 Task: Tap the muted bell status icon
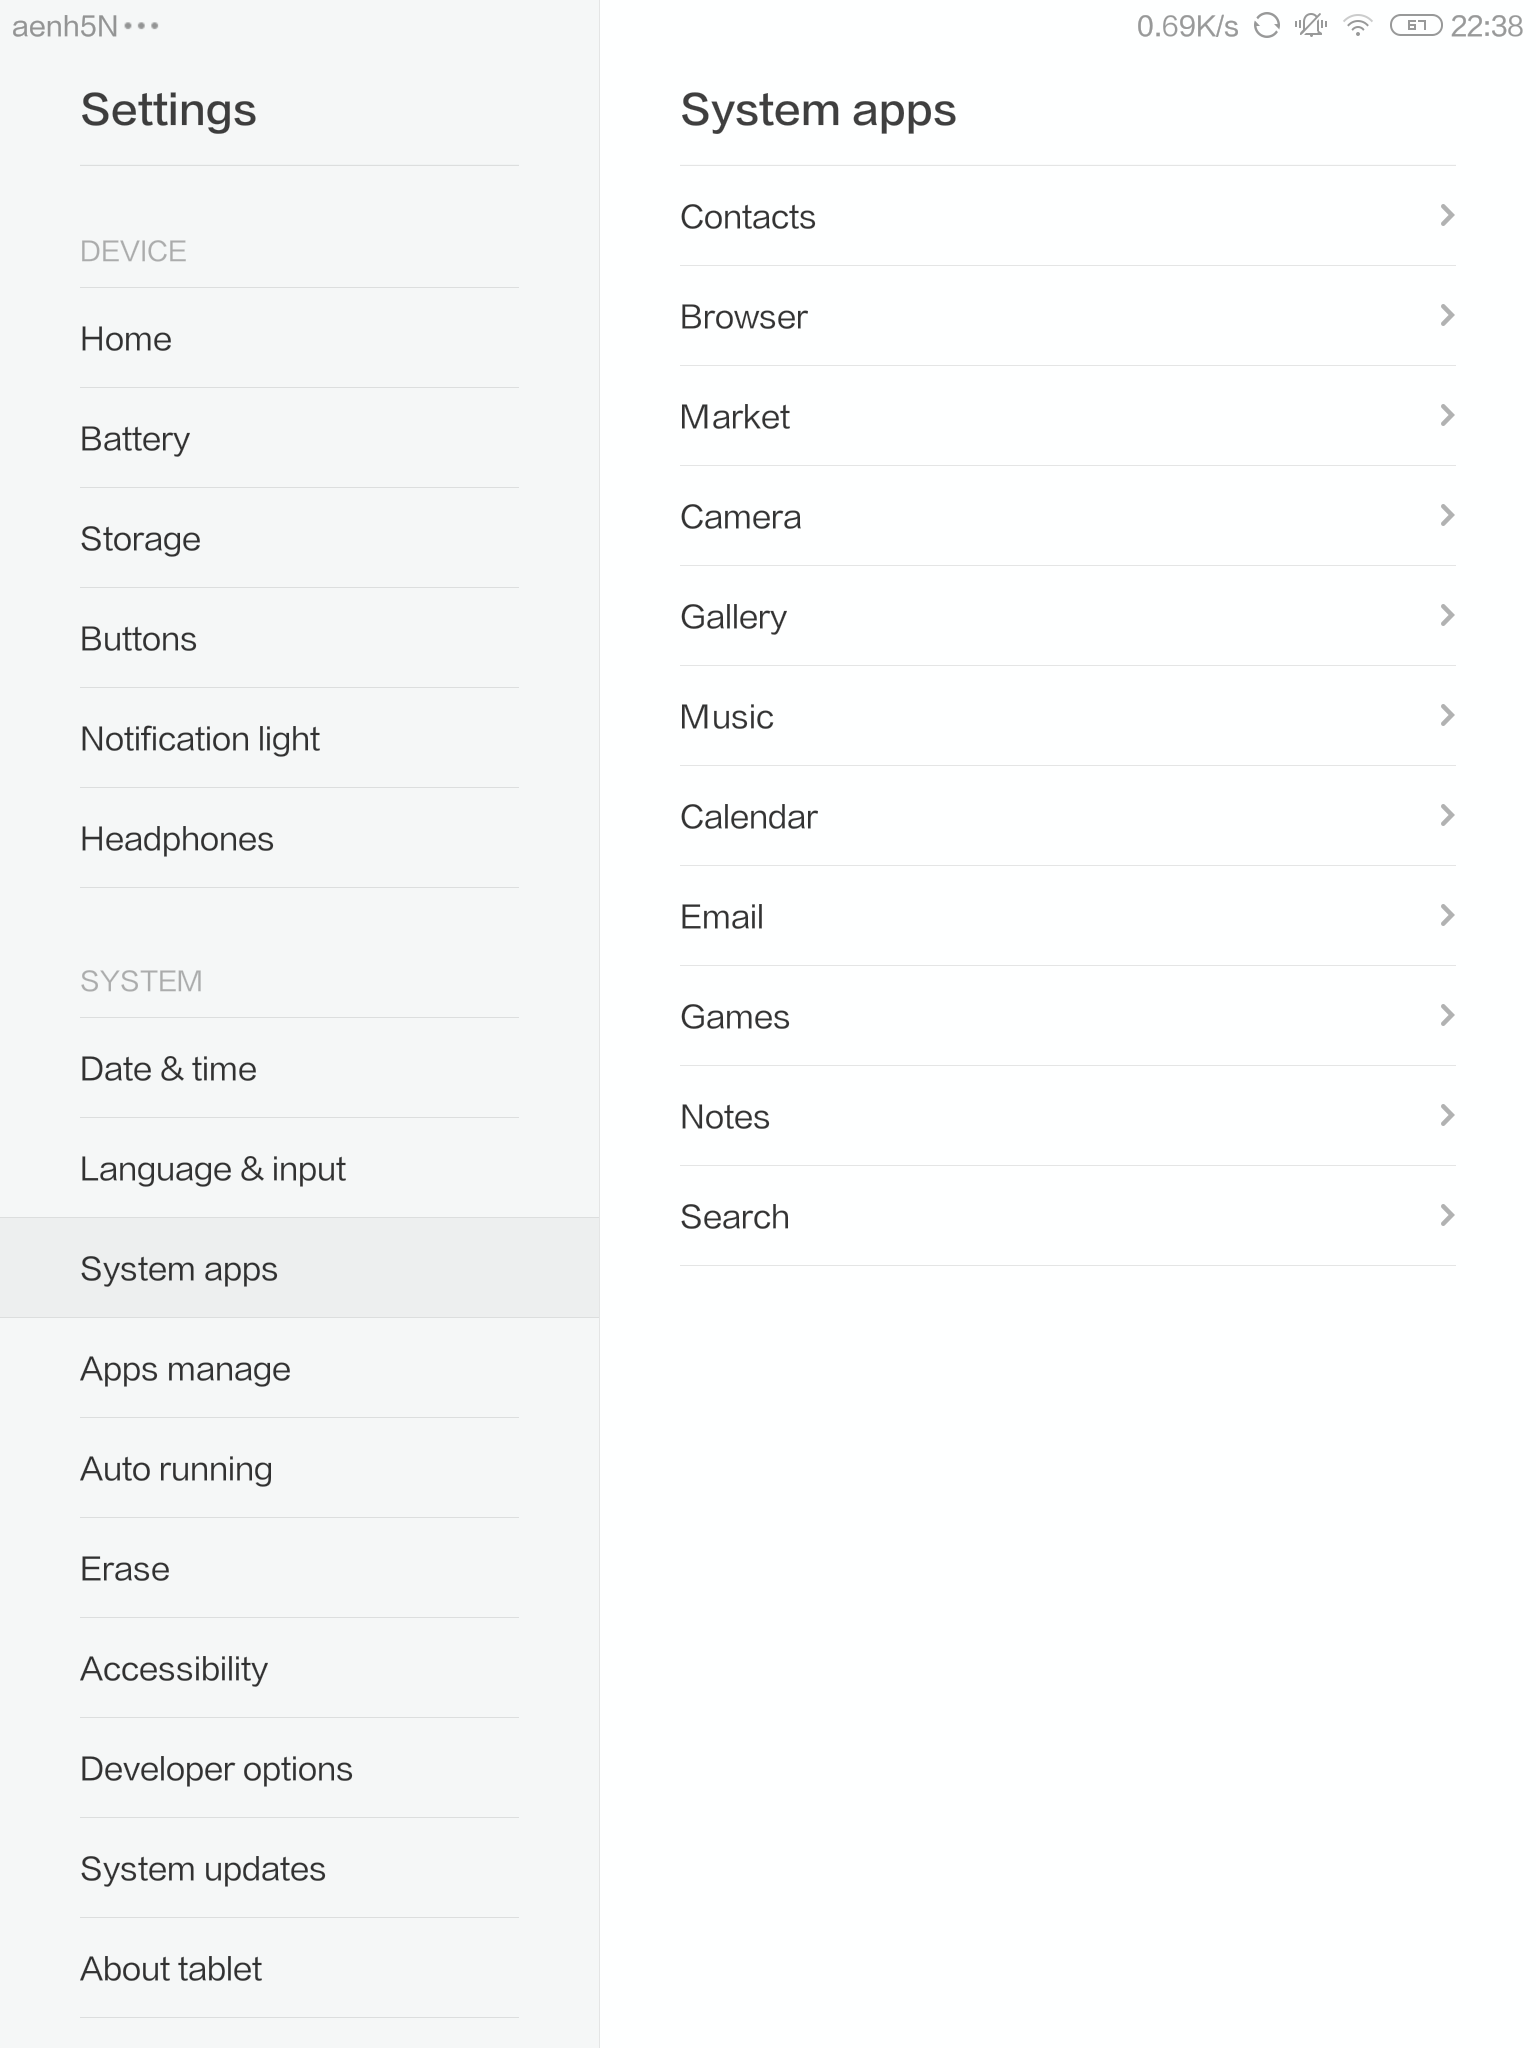pyautogui.click(x=1311, y=26)
